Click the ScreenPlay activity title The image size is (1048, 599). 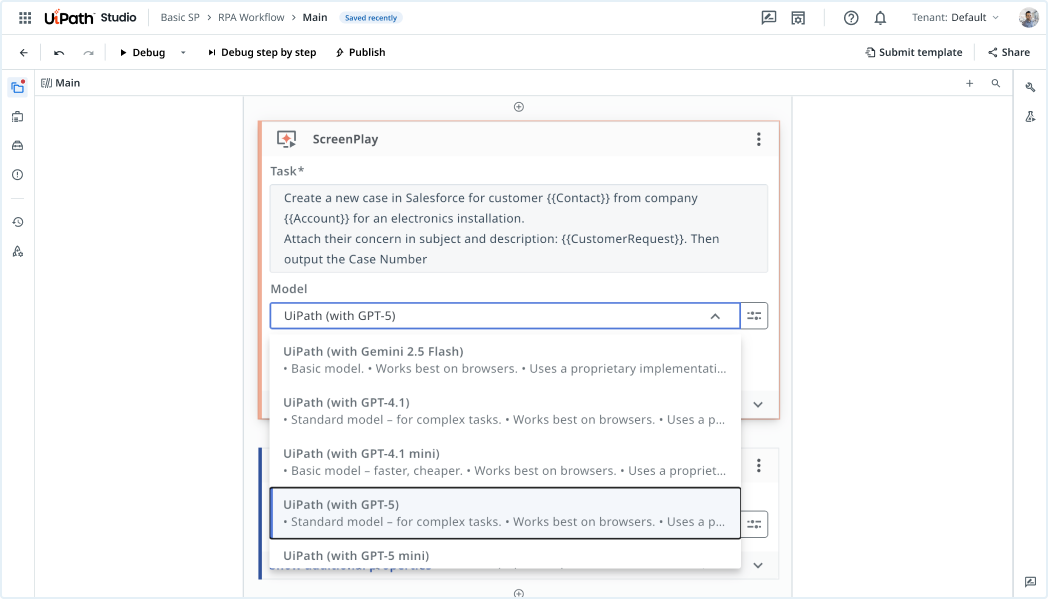tap(345, 139)
